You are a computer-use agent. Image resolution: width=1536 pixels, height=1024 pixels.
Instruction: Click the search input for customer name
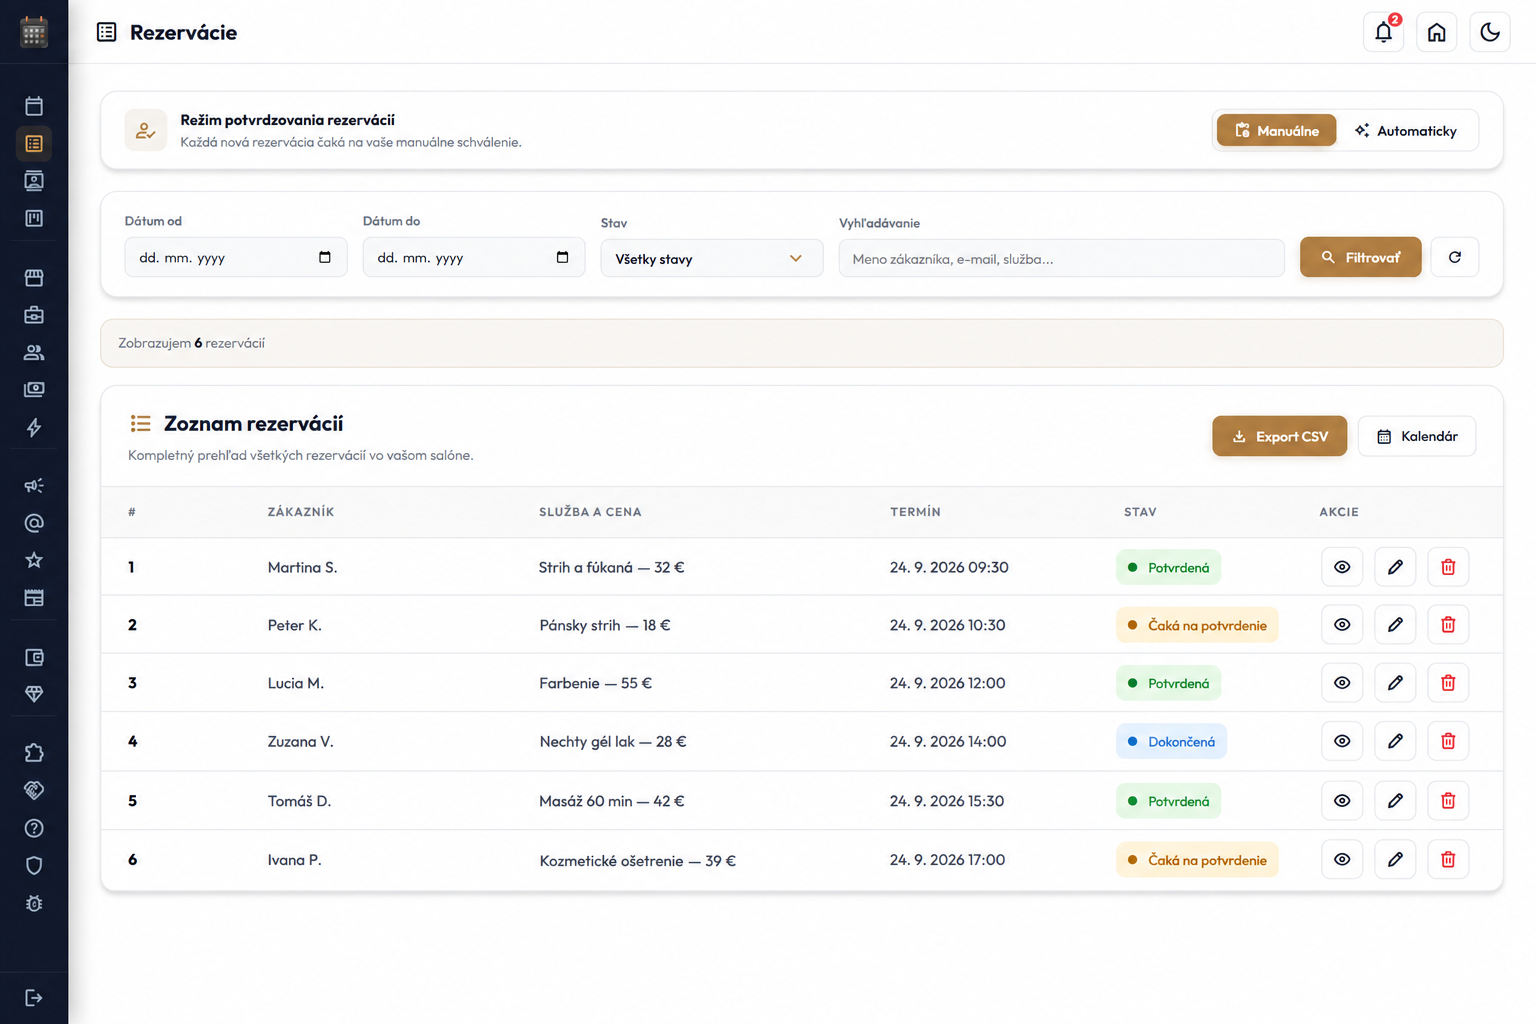1061,258
